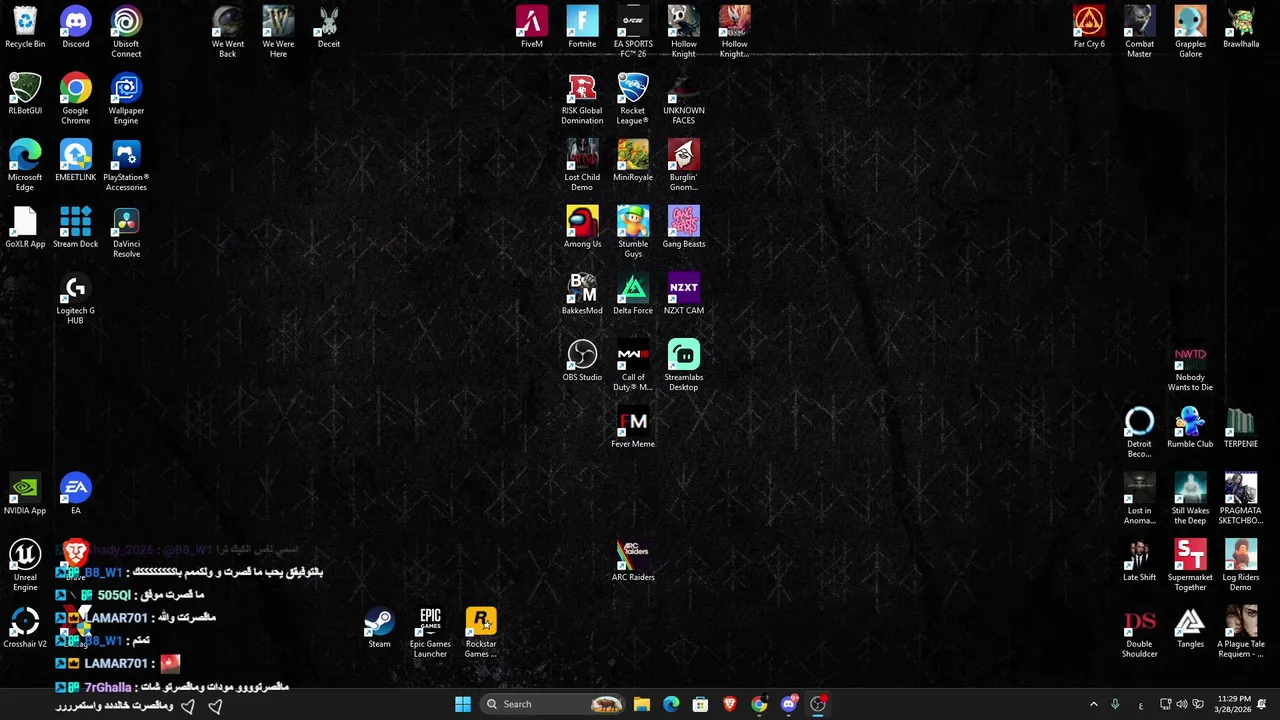Select the Crosshair V2 icon
This screenshot has height=720, width=1280.
[x=25, y=628]
